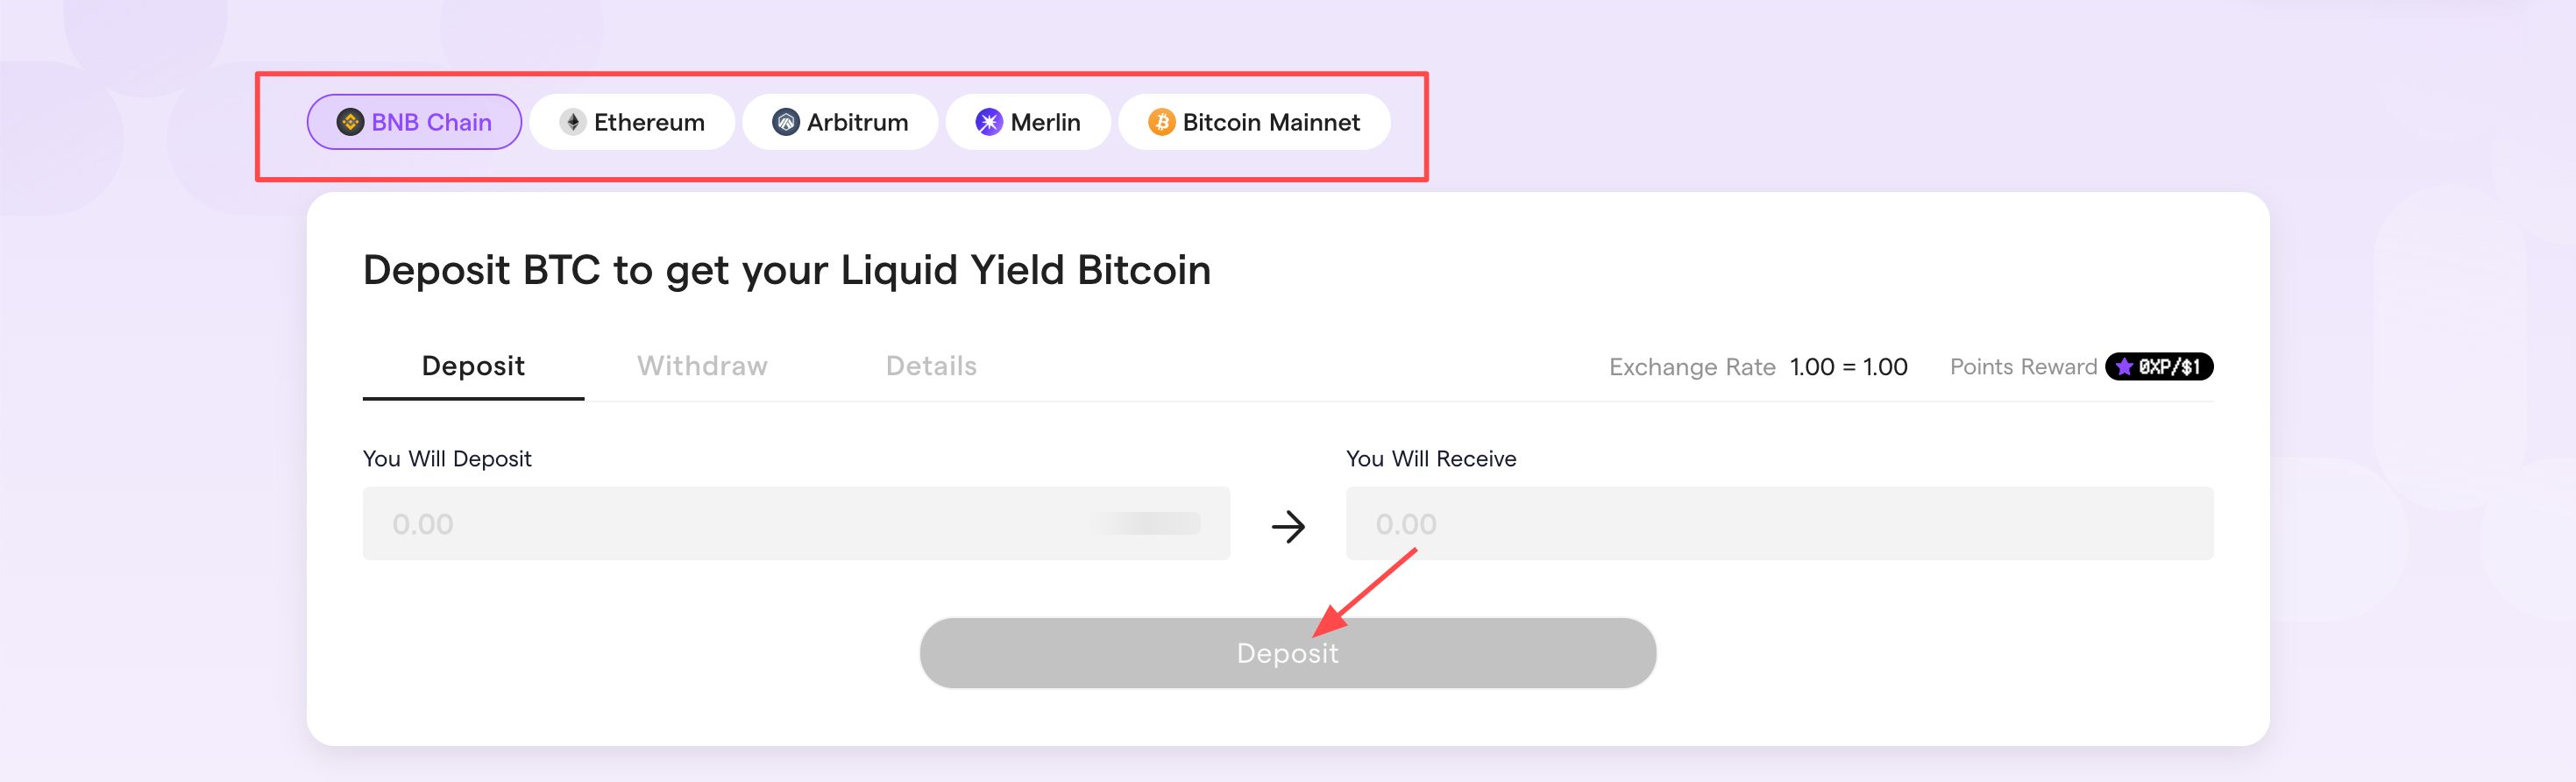Click the Merlin star icon

(x=989, y=122)
